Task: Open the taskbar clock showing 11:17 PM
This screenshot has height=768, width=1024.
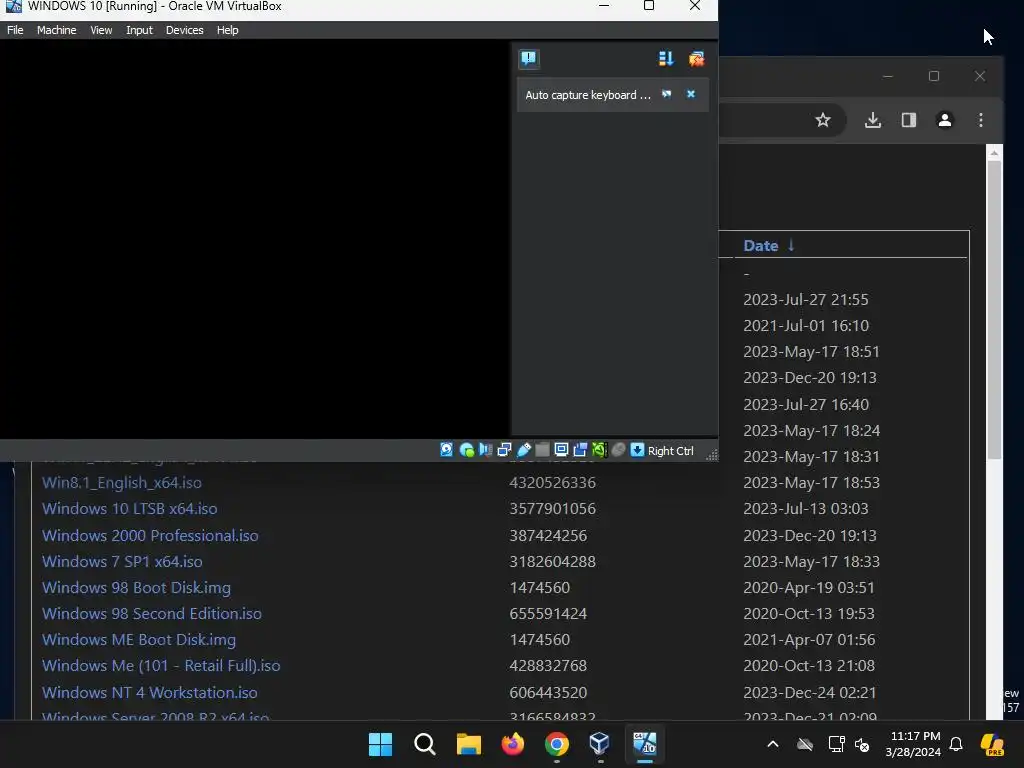Action: [x=914, y=744]
